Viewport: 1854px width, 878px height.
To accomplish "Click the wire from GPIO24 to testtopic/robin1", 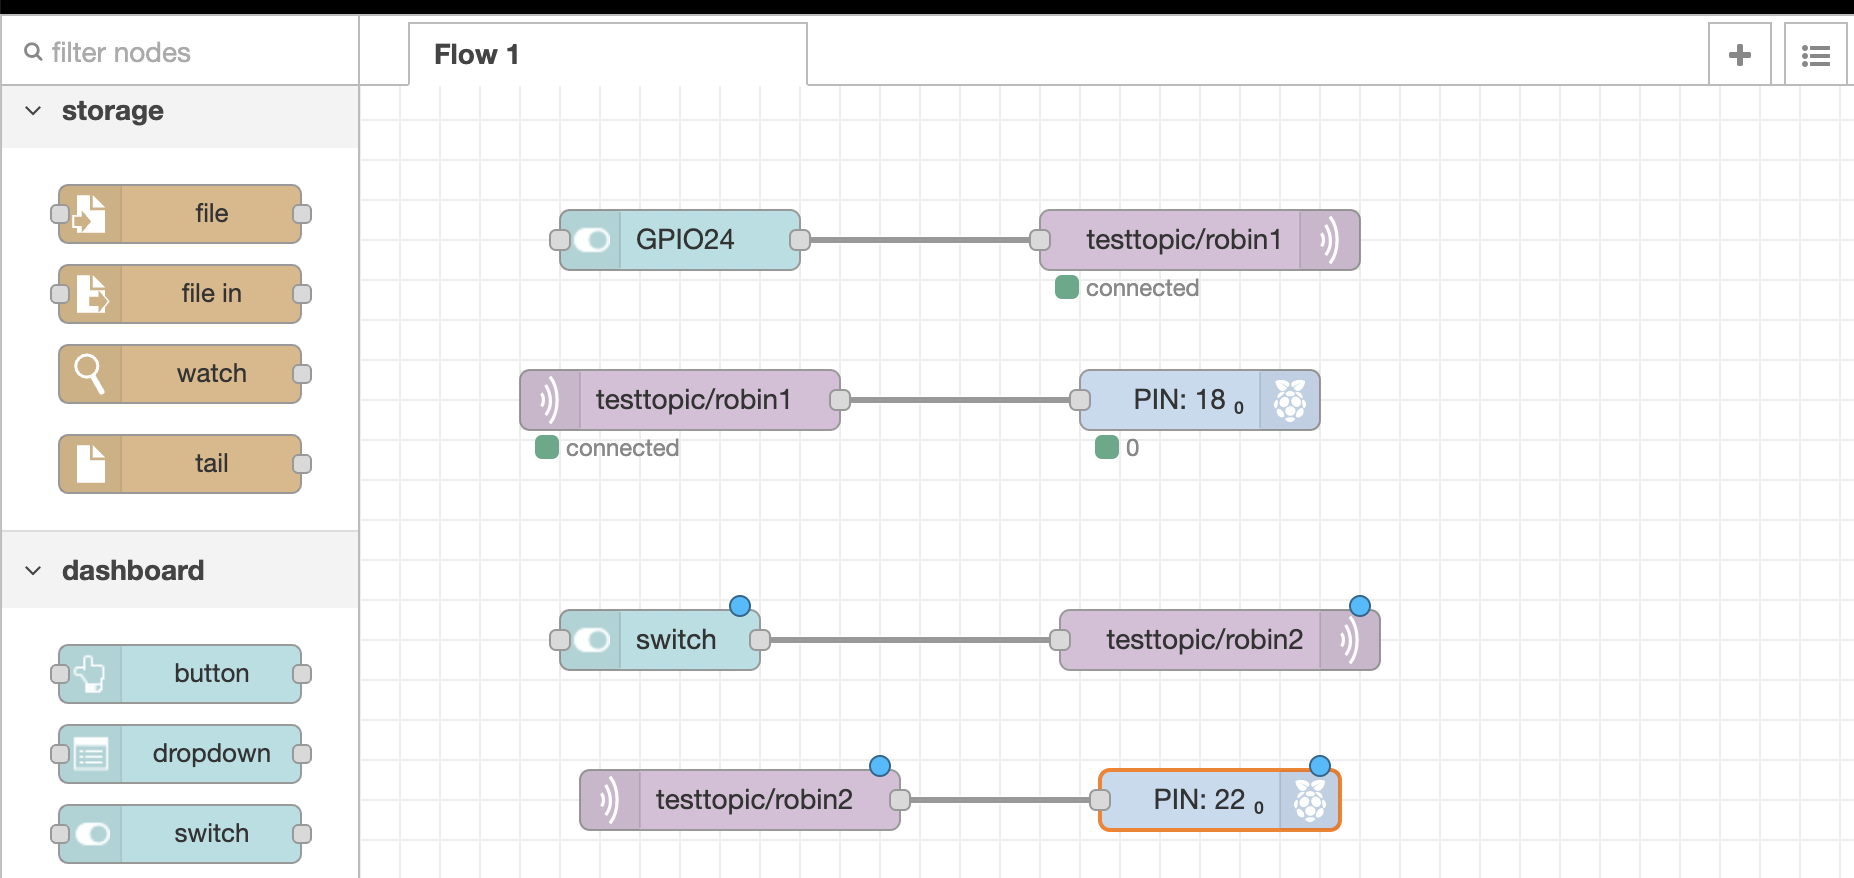I will coord(920,240).
